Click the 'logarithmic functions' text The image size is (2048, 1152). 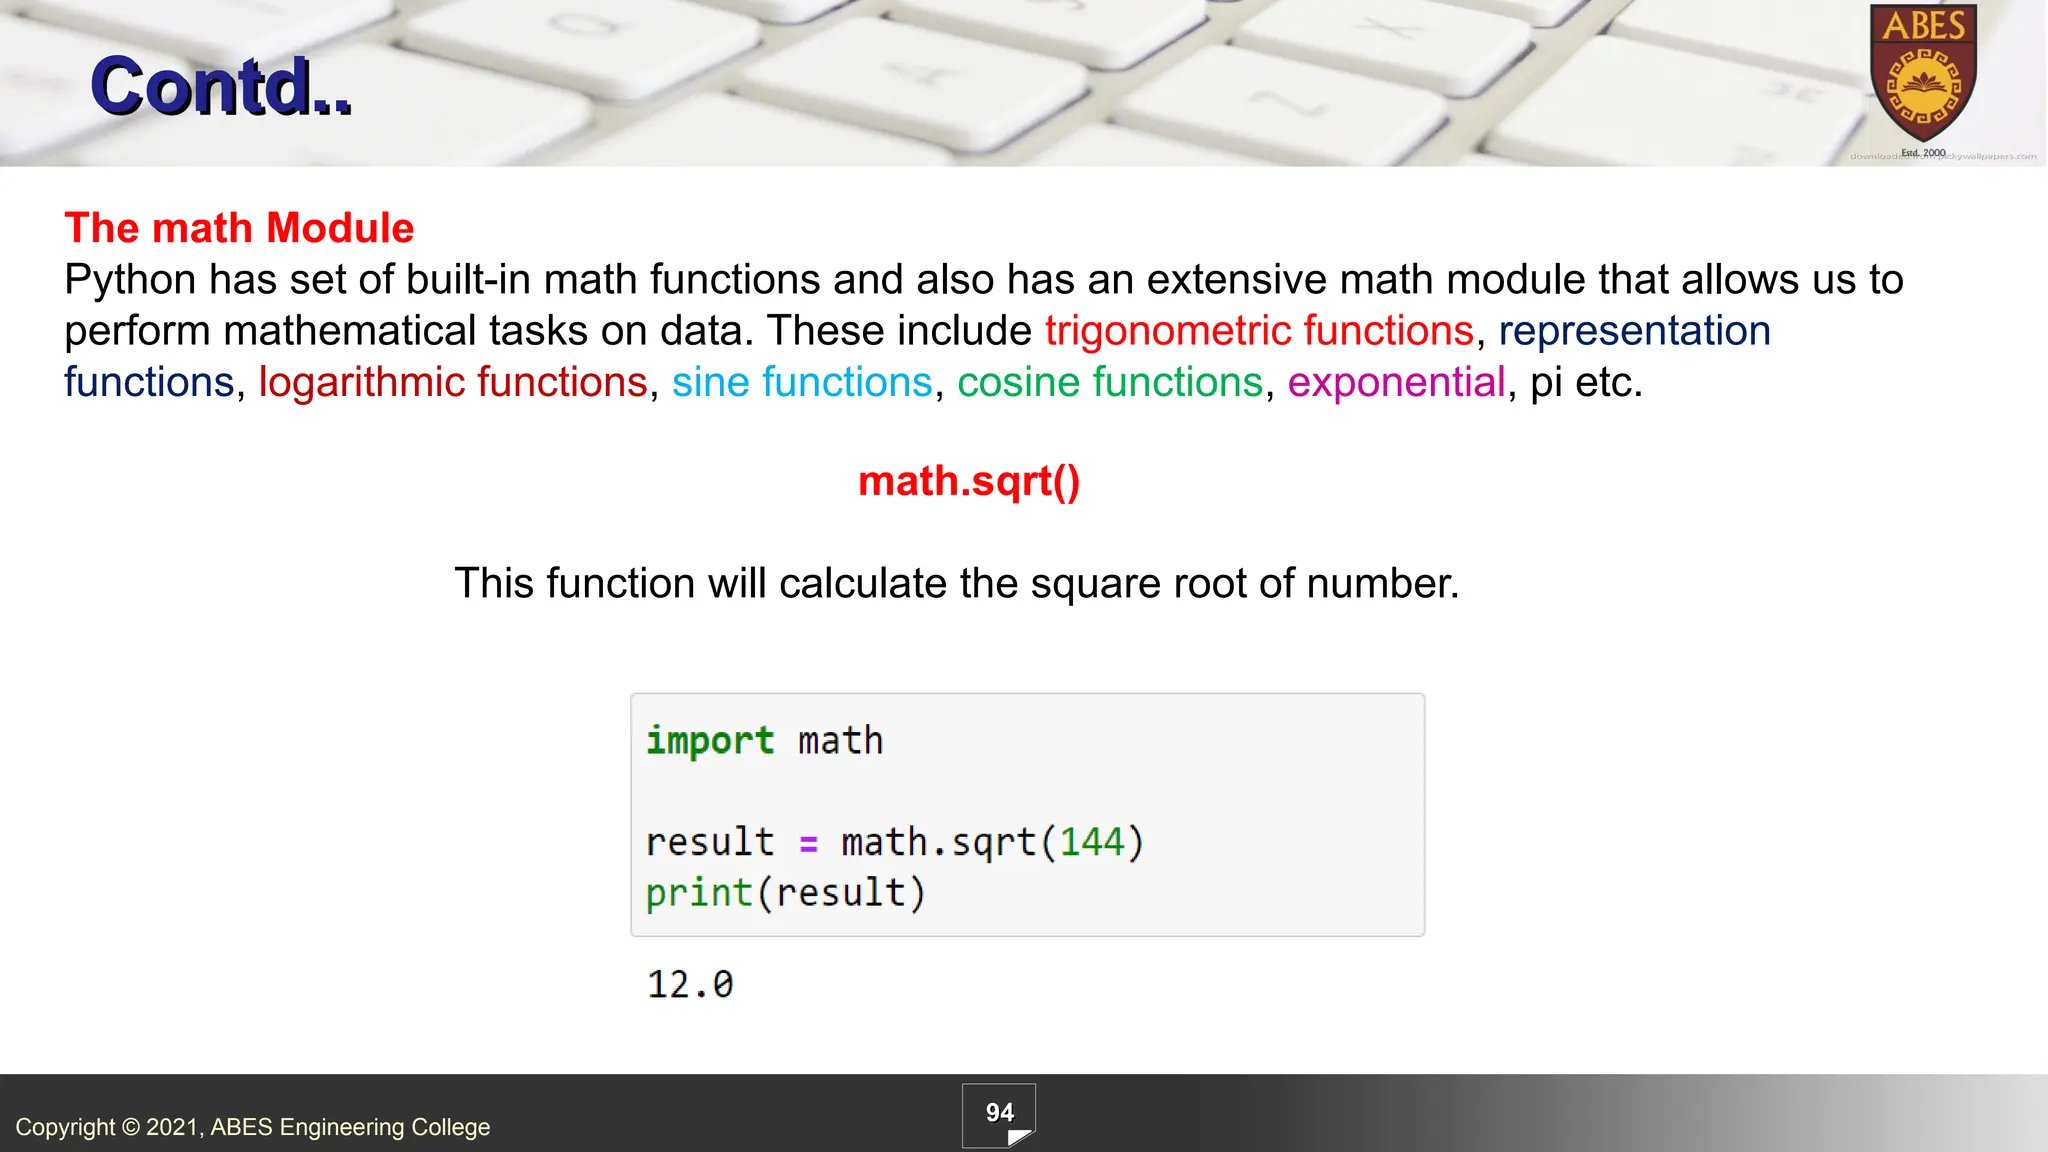[x=453, y=382]
